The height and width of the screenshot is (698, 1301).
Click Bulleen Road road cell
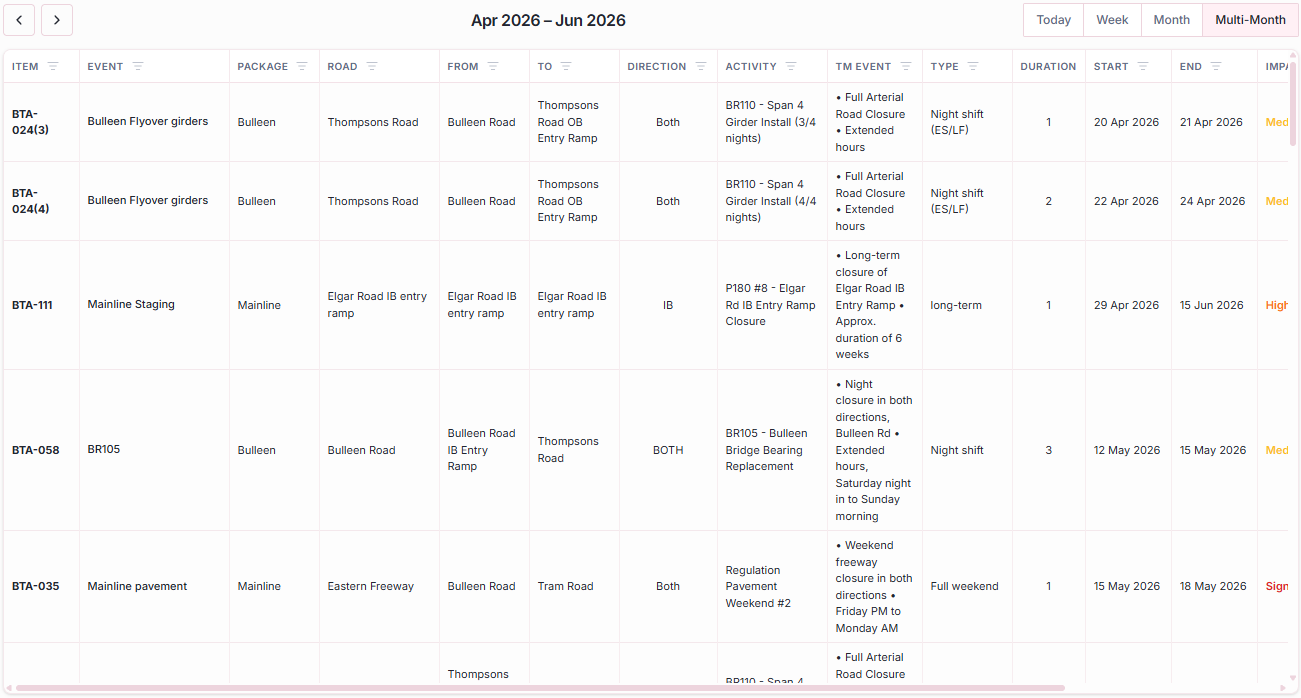tap(361, 450)
